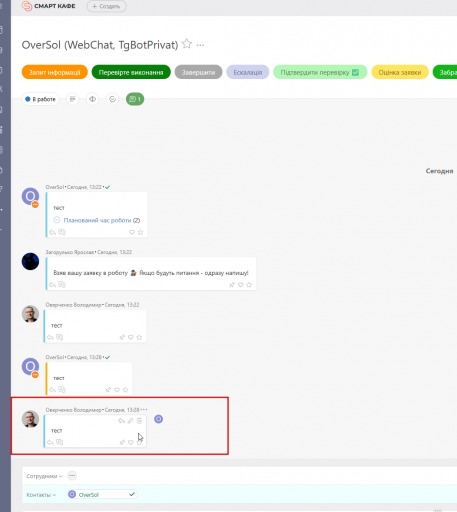
Task: Reply to the OverSol 13:28 message
Action: click(x=52, y=389)
